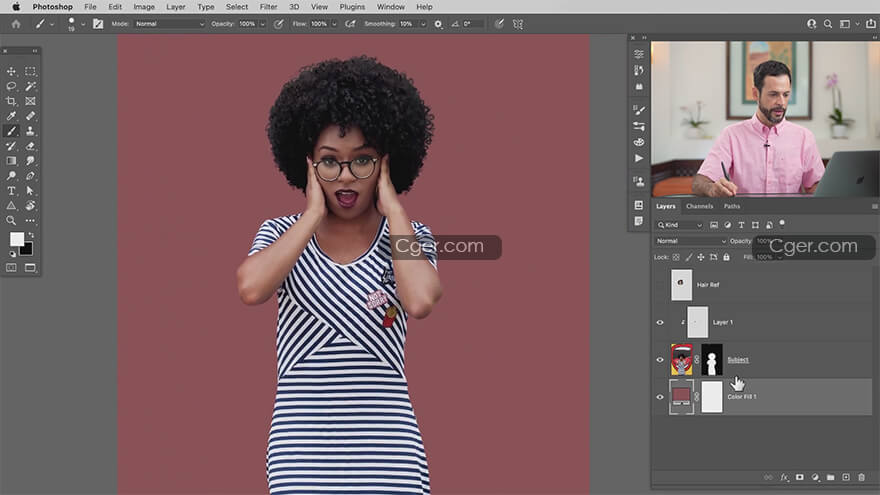Open the layer filter Kind dropdown
Image resolution: width=880 pixels, height=495 pixels.
(680, 225)
